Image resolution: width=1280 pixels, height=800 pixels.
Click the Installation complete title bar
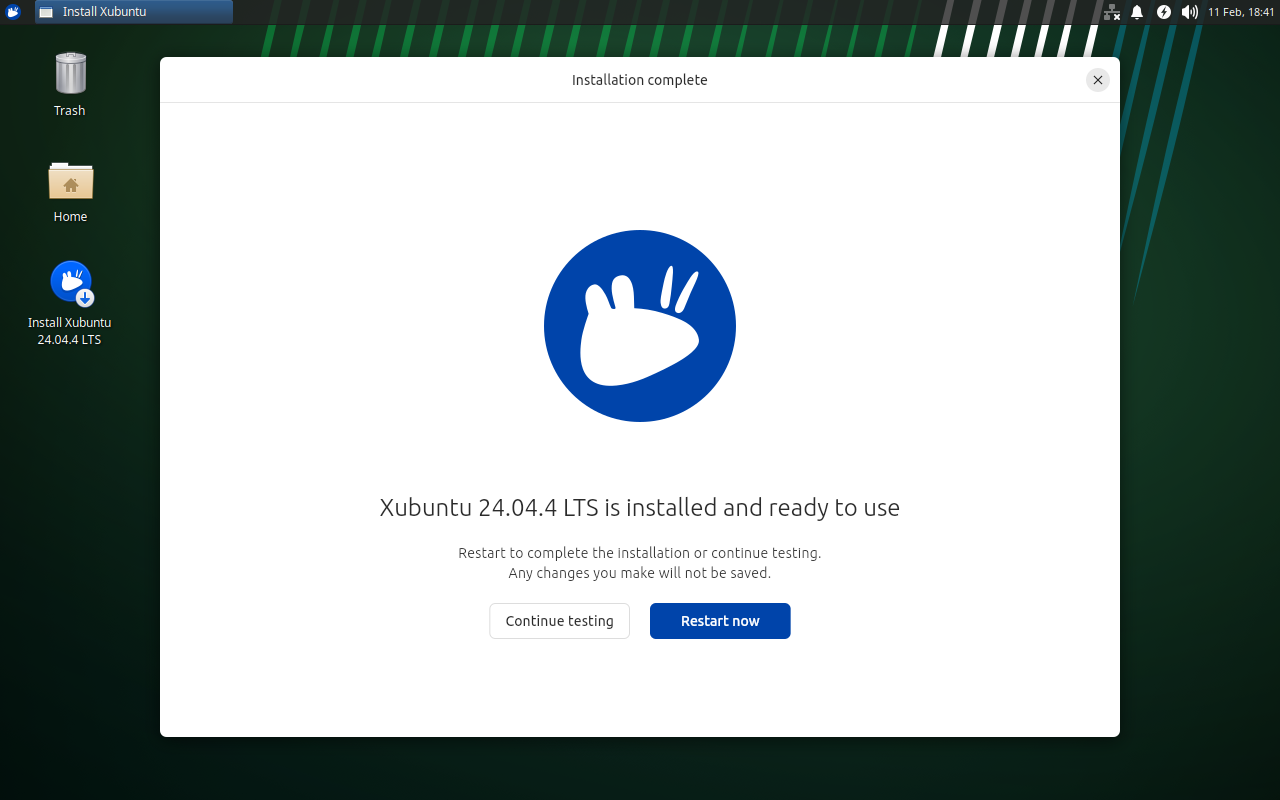(640, 80)
